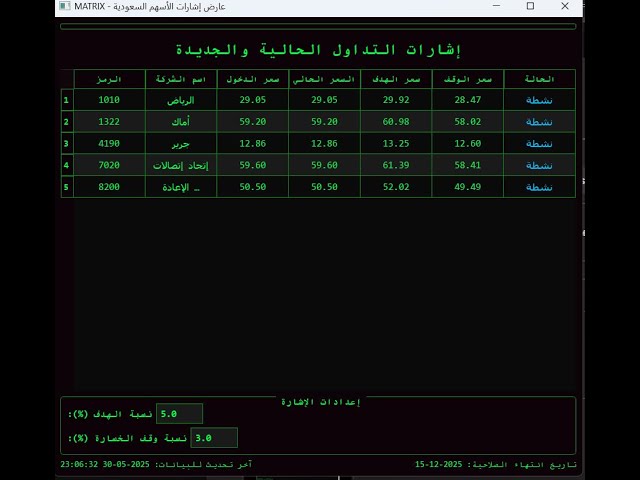Viewport: 640px width, 480px height.
Task: Click current price cell in row 4190
Action: coord(324,143)
